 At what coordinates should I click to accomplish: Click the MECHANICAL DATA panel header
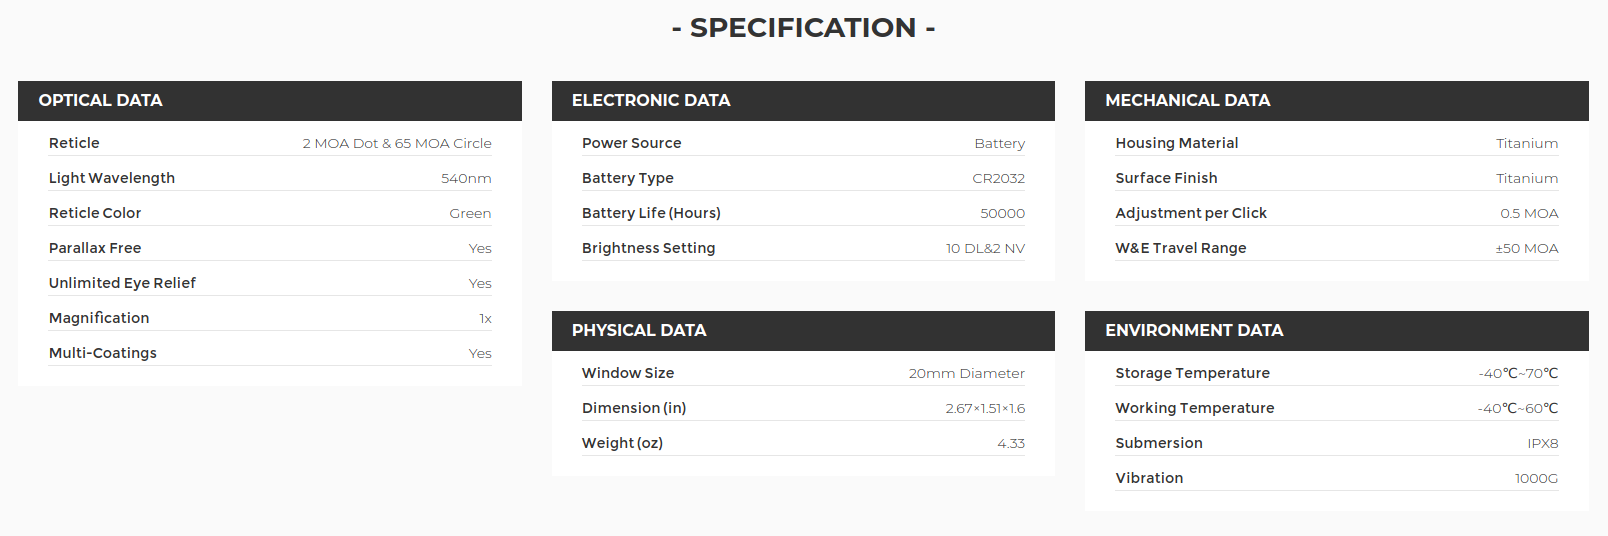pos(1187,101)
